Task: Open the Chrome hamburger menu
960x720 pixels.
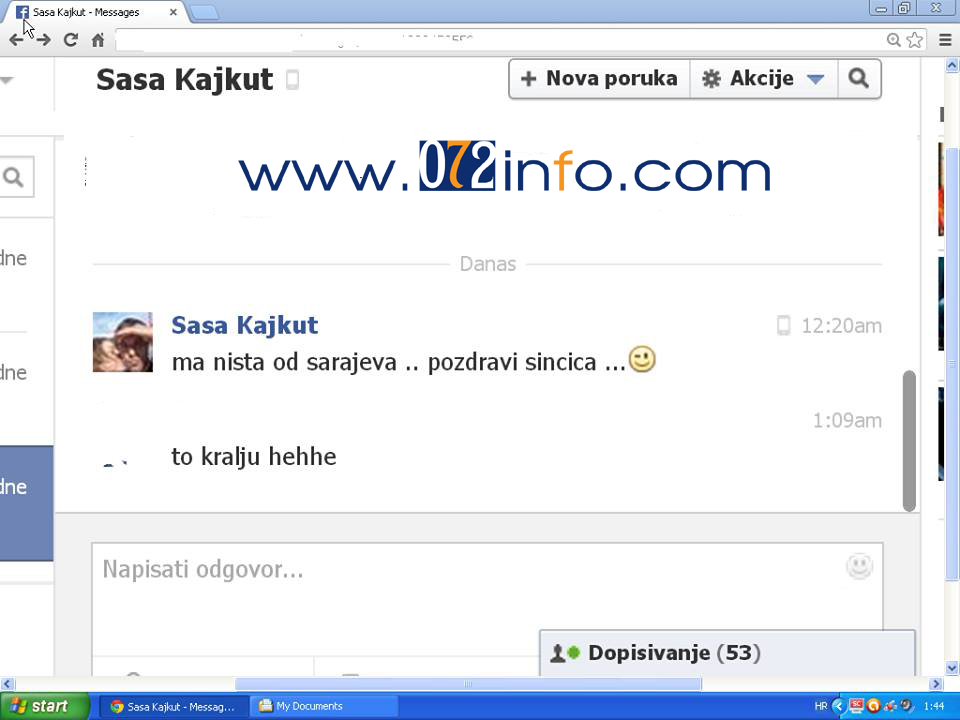Action: coord(945,40)
